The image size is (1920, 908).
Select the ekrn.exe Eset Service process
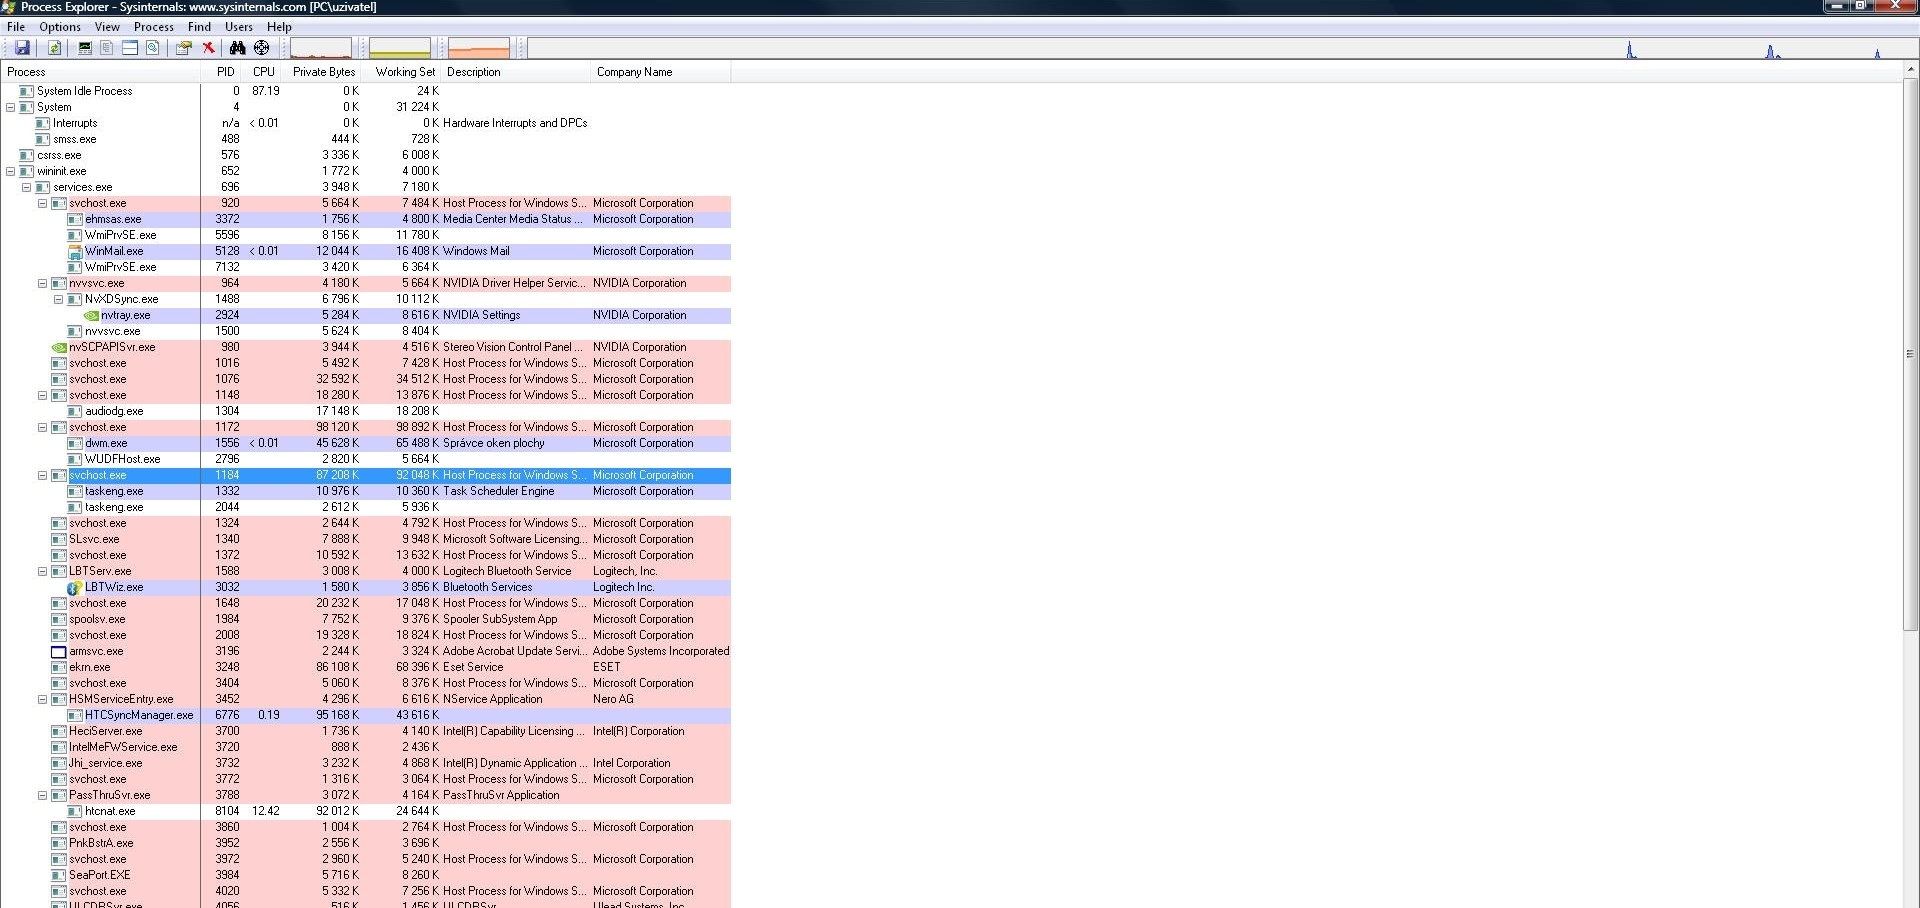365,667
